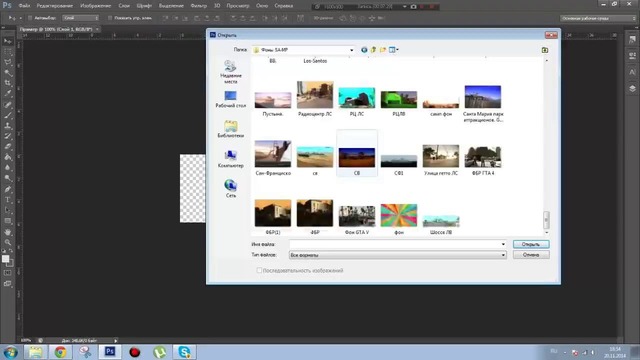This screenshot has height=360, width=640.
Task: Select the Move tool in Photoshop toolbar
Action: click(8, 41)
